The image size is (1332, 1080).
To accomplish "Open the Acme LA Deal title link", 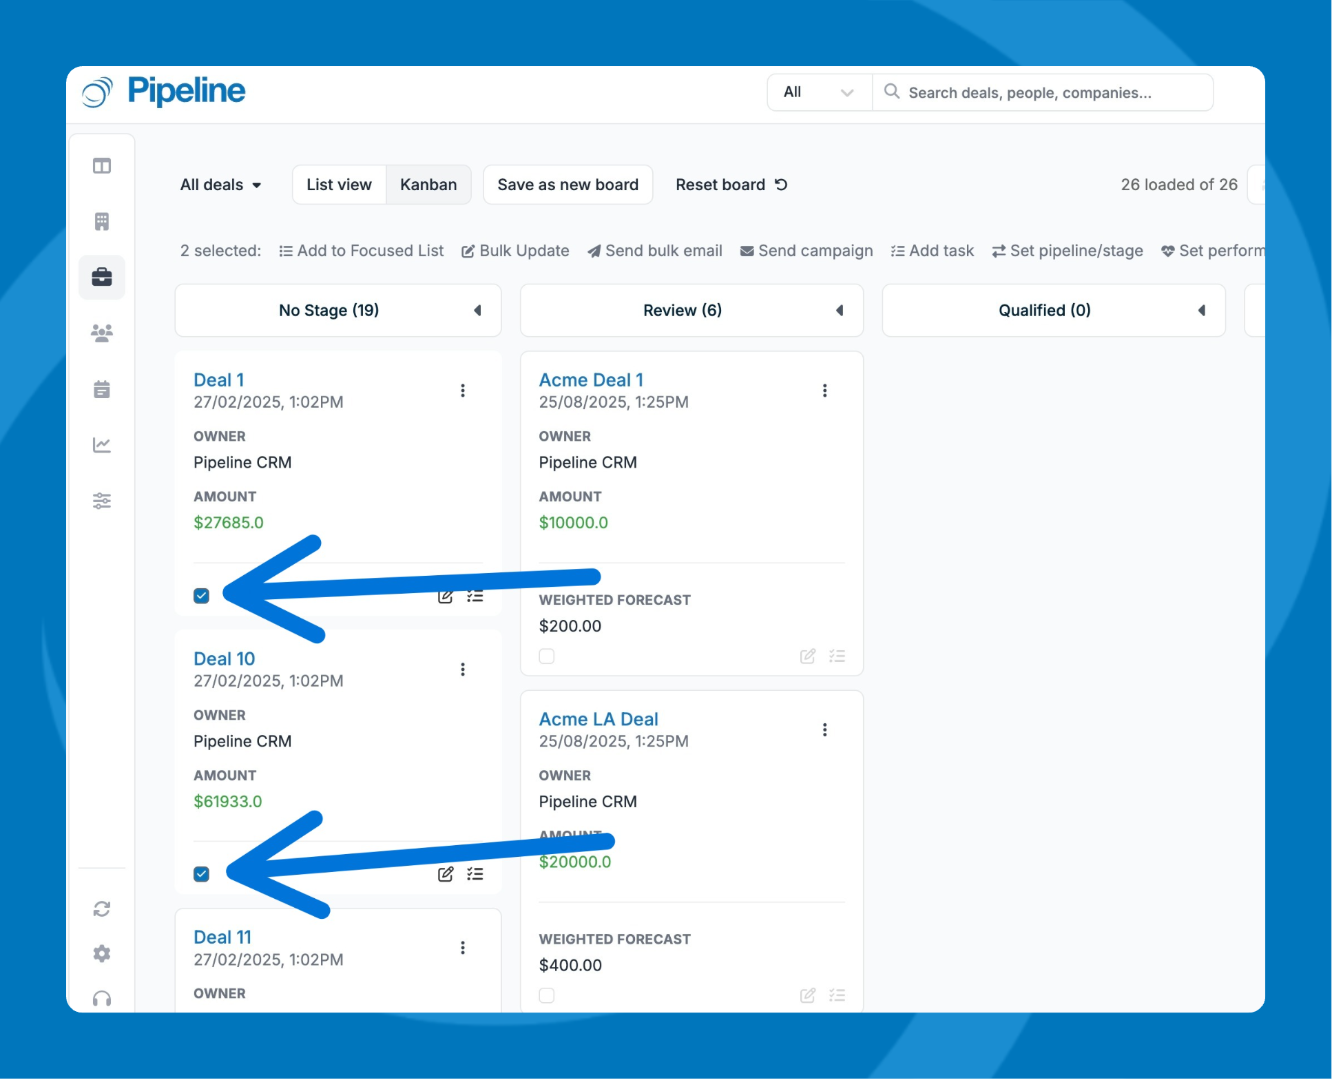I will click(x=598, y=719).
